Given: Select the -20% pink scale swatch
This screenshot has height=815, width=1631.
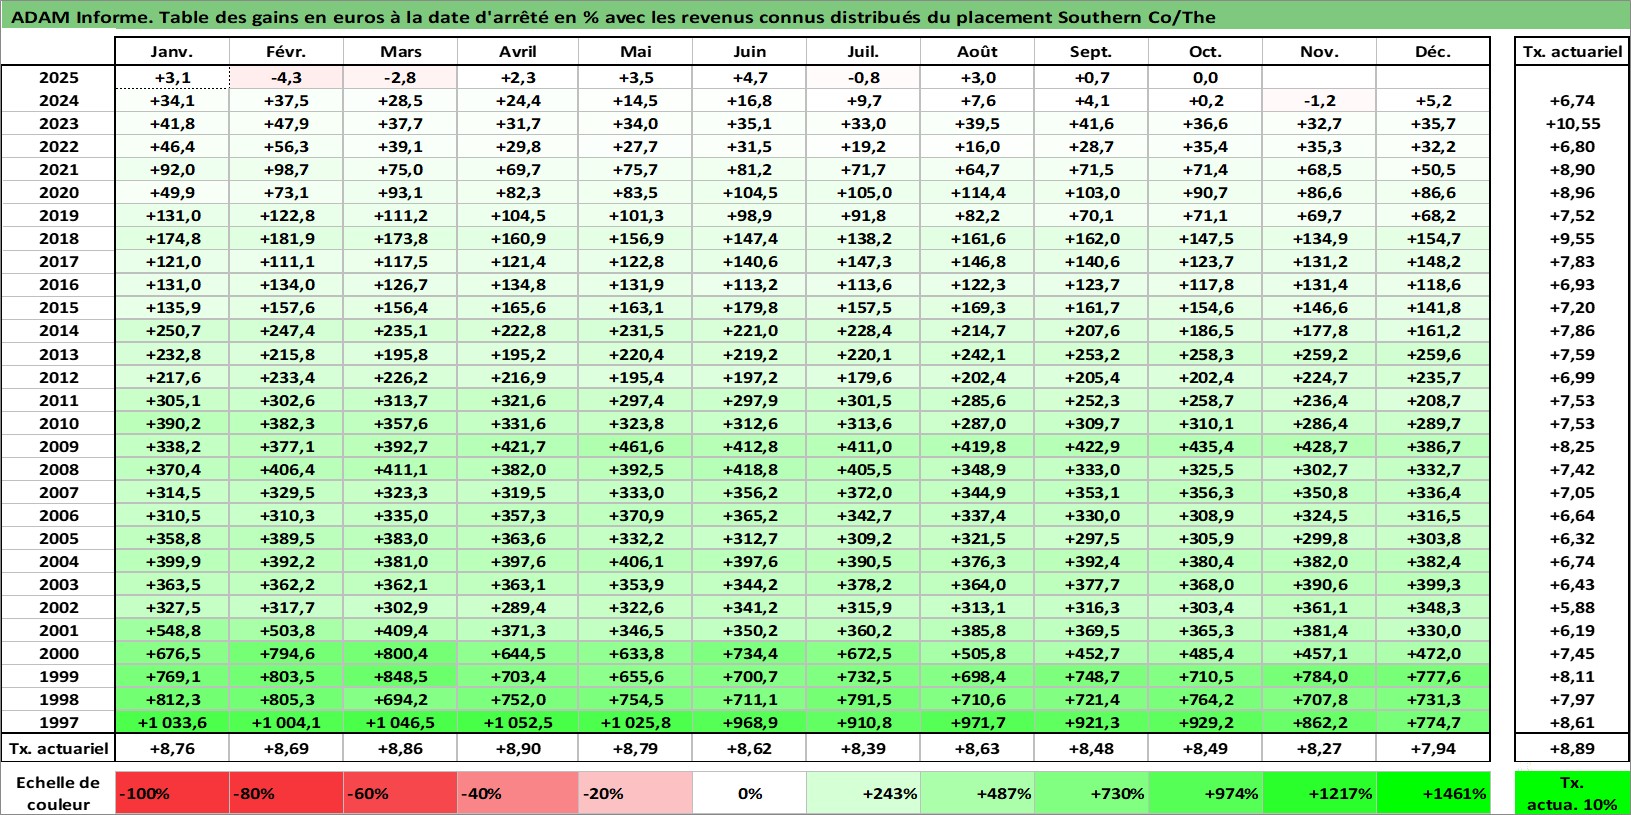Looking at the screenshot, I should click(x=635, y=793).
